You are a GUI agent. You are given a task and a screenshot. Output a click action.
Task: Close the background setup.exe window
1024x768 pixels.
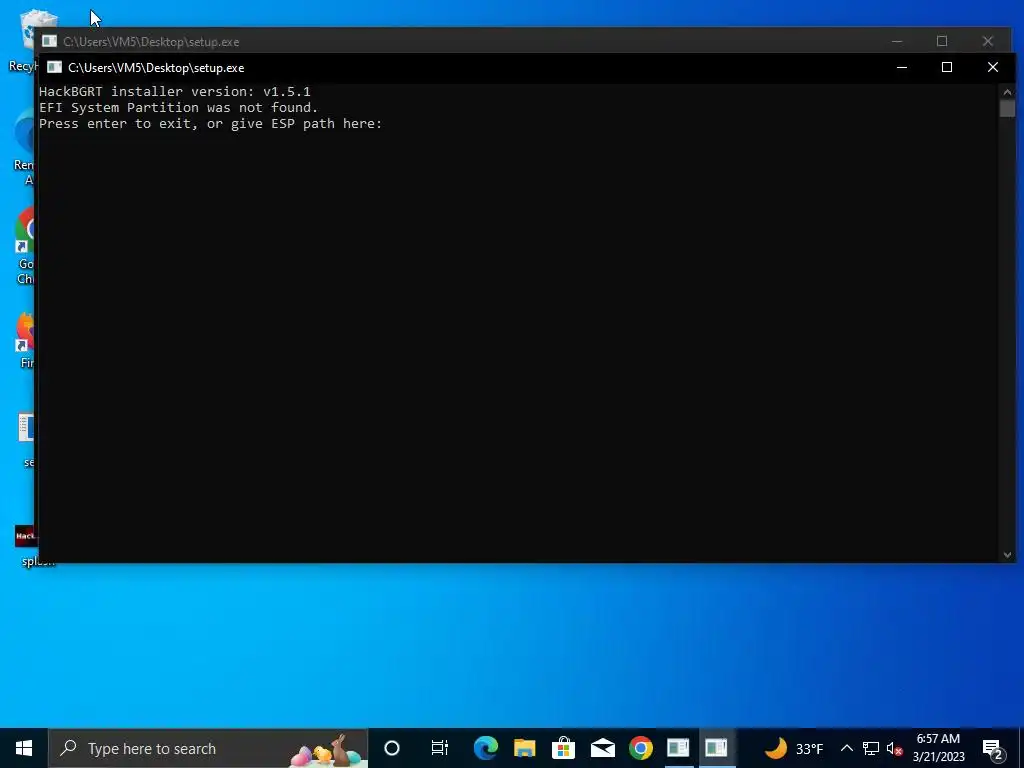(987, 41)
